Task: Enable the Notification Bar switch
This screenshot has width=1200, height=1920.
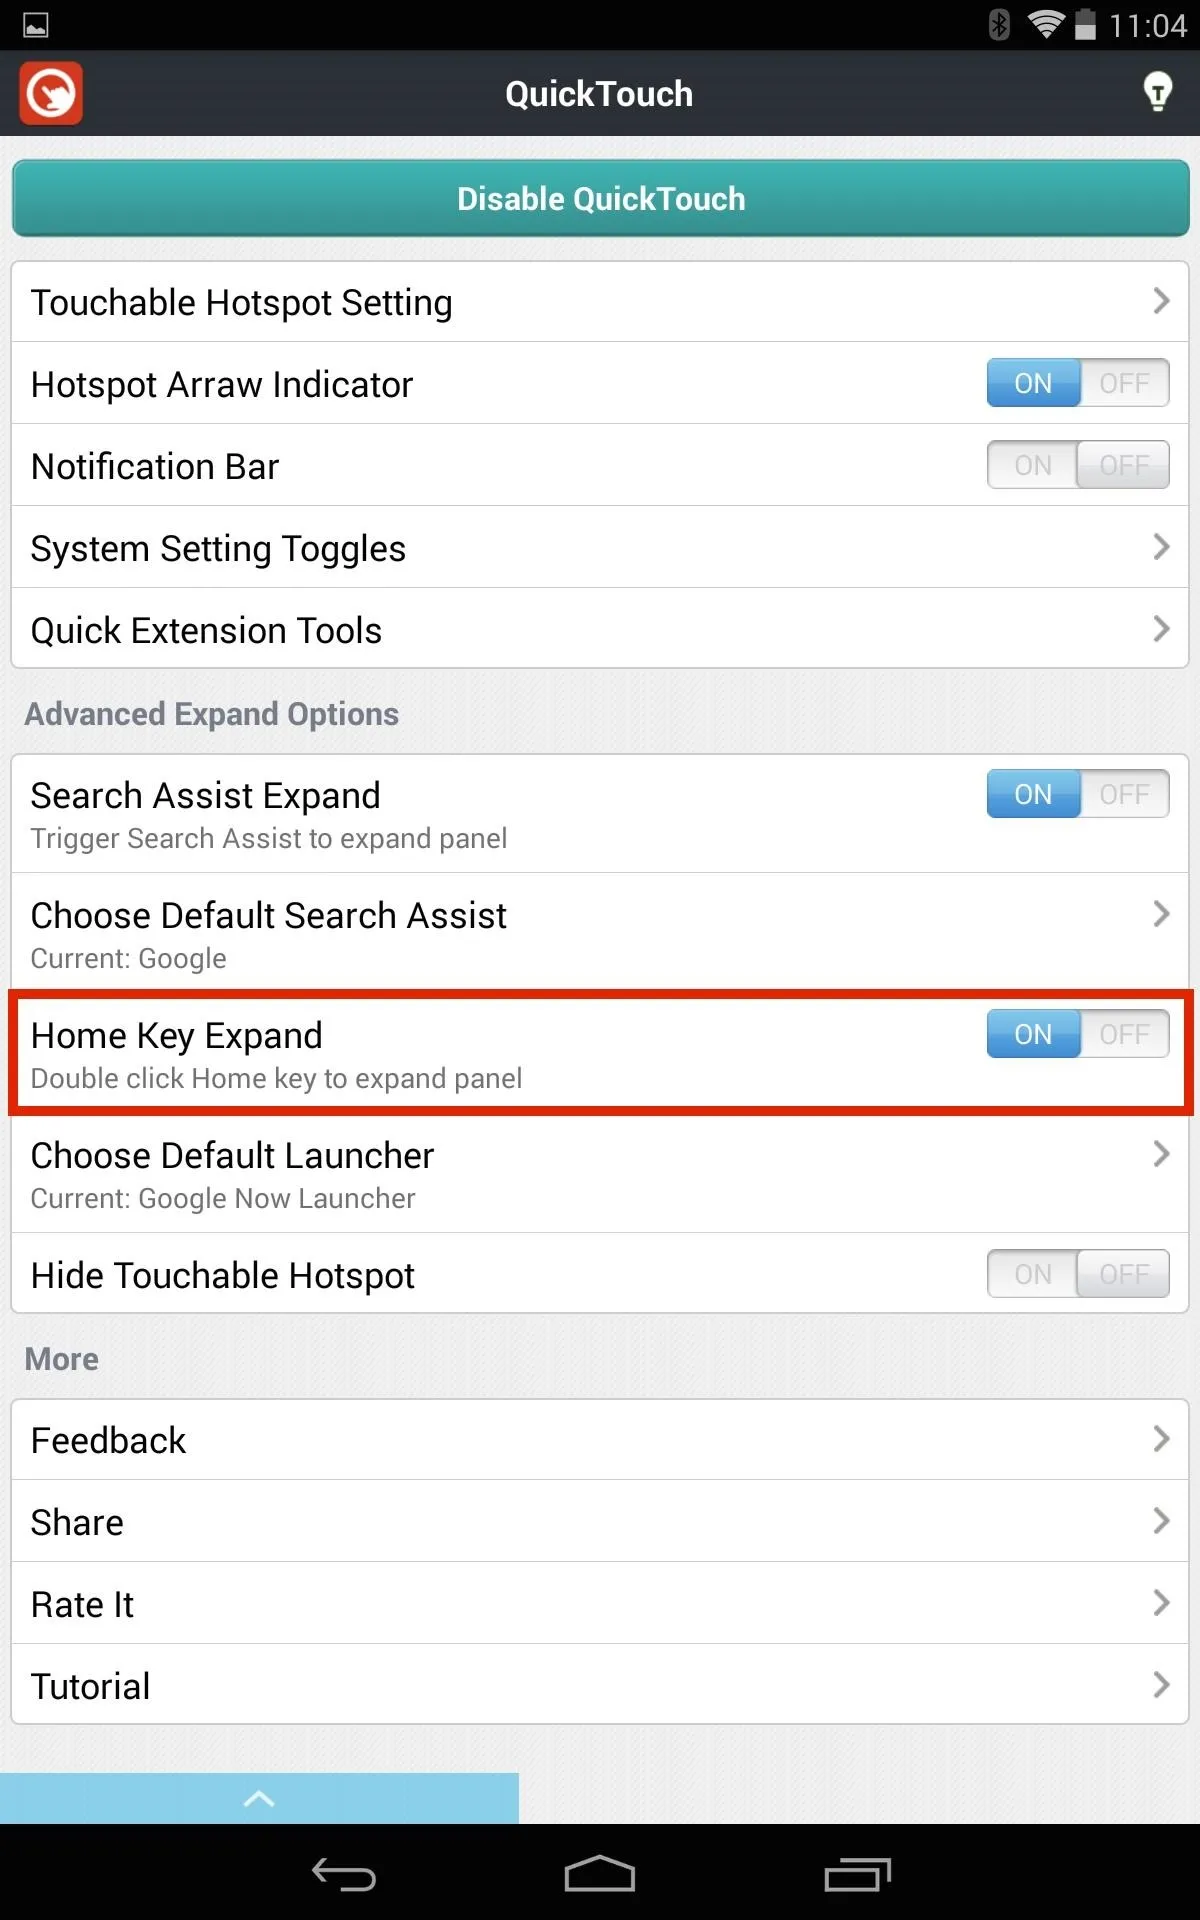Action: click(x=1078, y=465)
